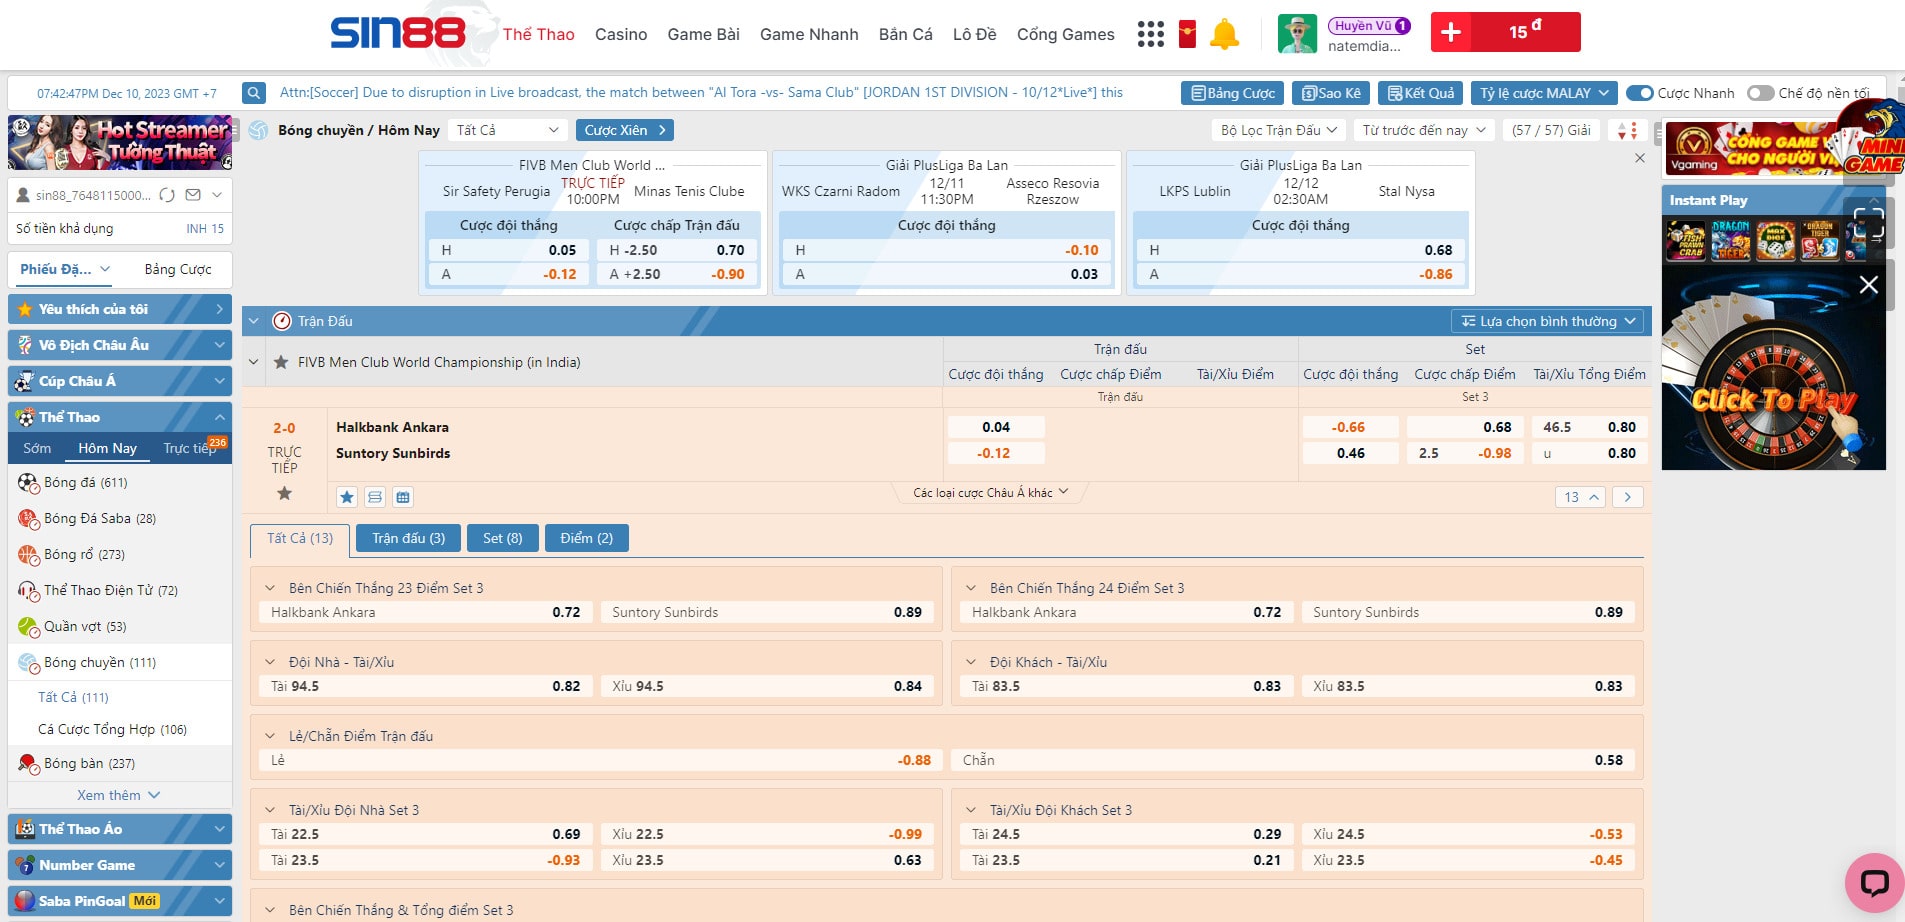
Task: Open Bóng bàn (237) sport
Action: tap(120, 763)
